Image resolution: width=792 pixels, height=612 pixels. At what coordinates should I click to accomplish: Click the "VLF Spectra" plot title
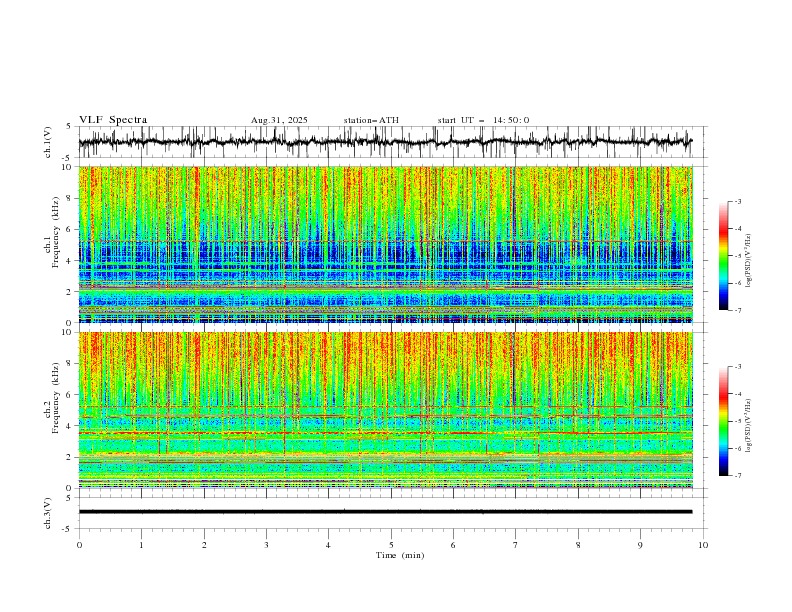click(x=113, y=120)
